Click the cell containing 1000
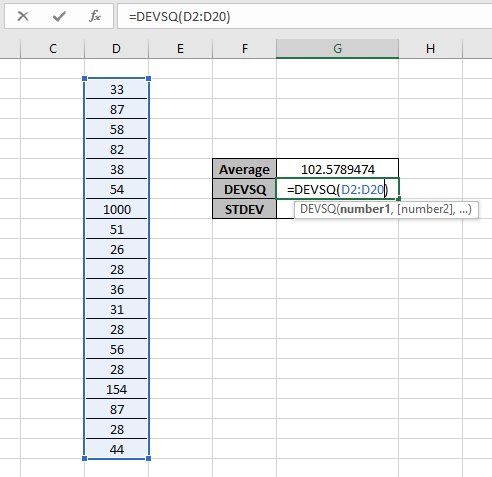The height and width of the screenshot is (477, 492). click(116, 209)
